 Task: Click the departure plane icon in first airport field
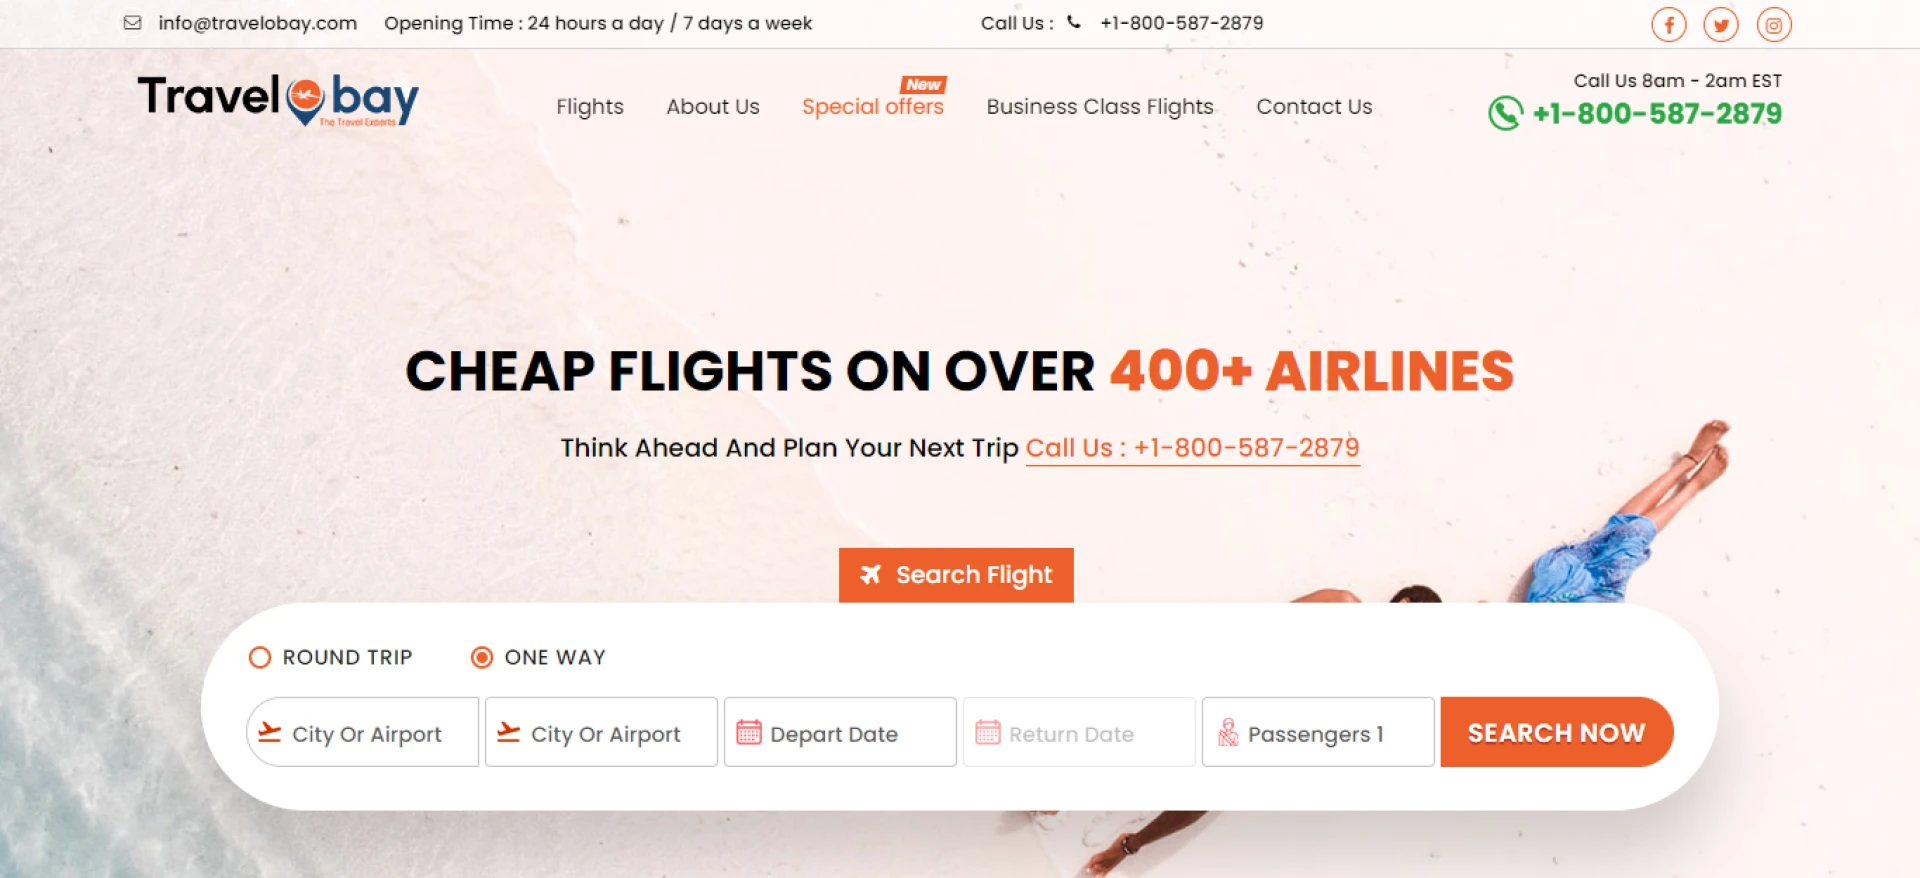268,733
